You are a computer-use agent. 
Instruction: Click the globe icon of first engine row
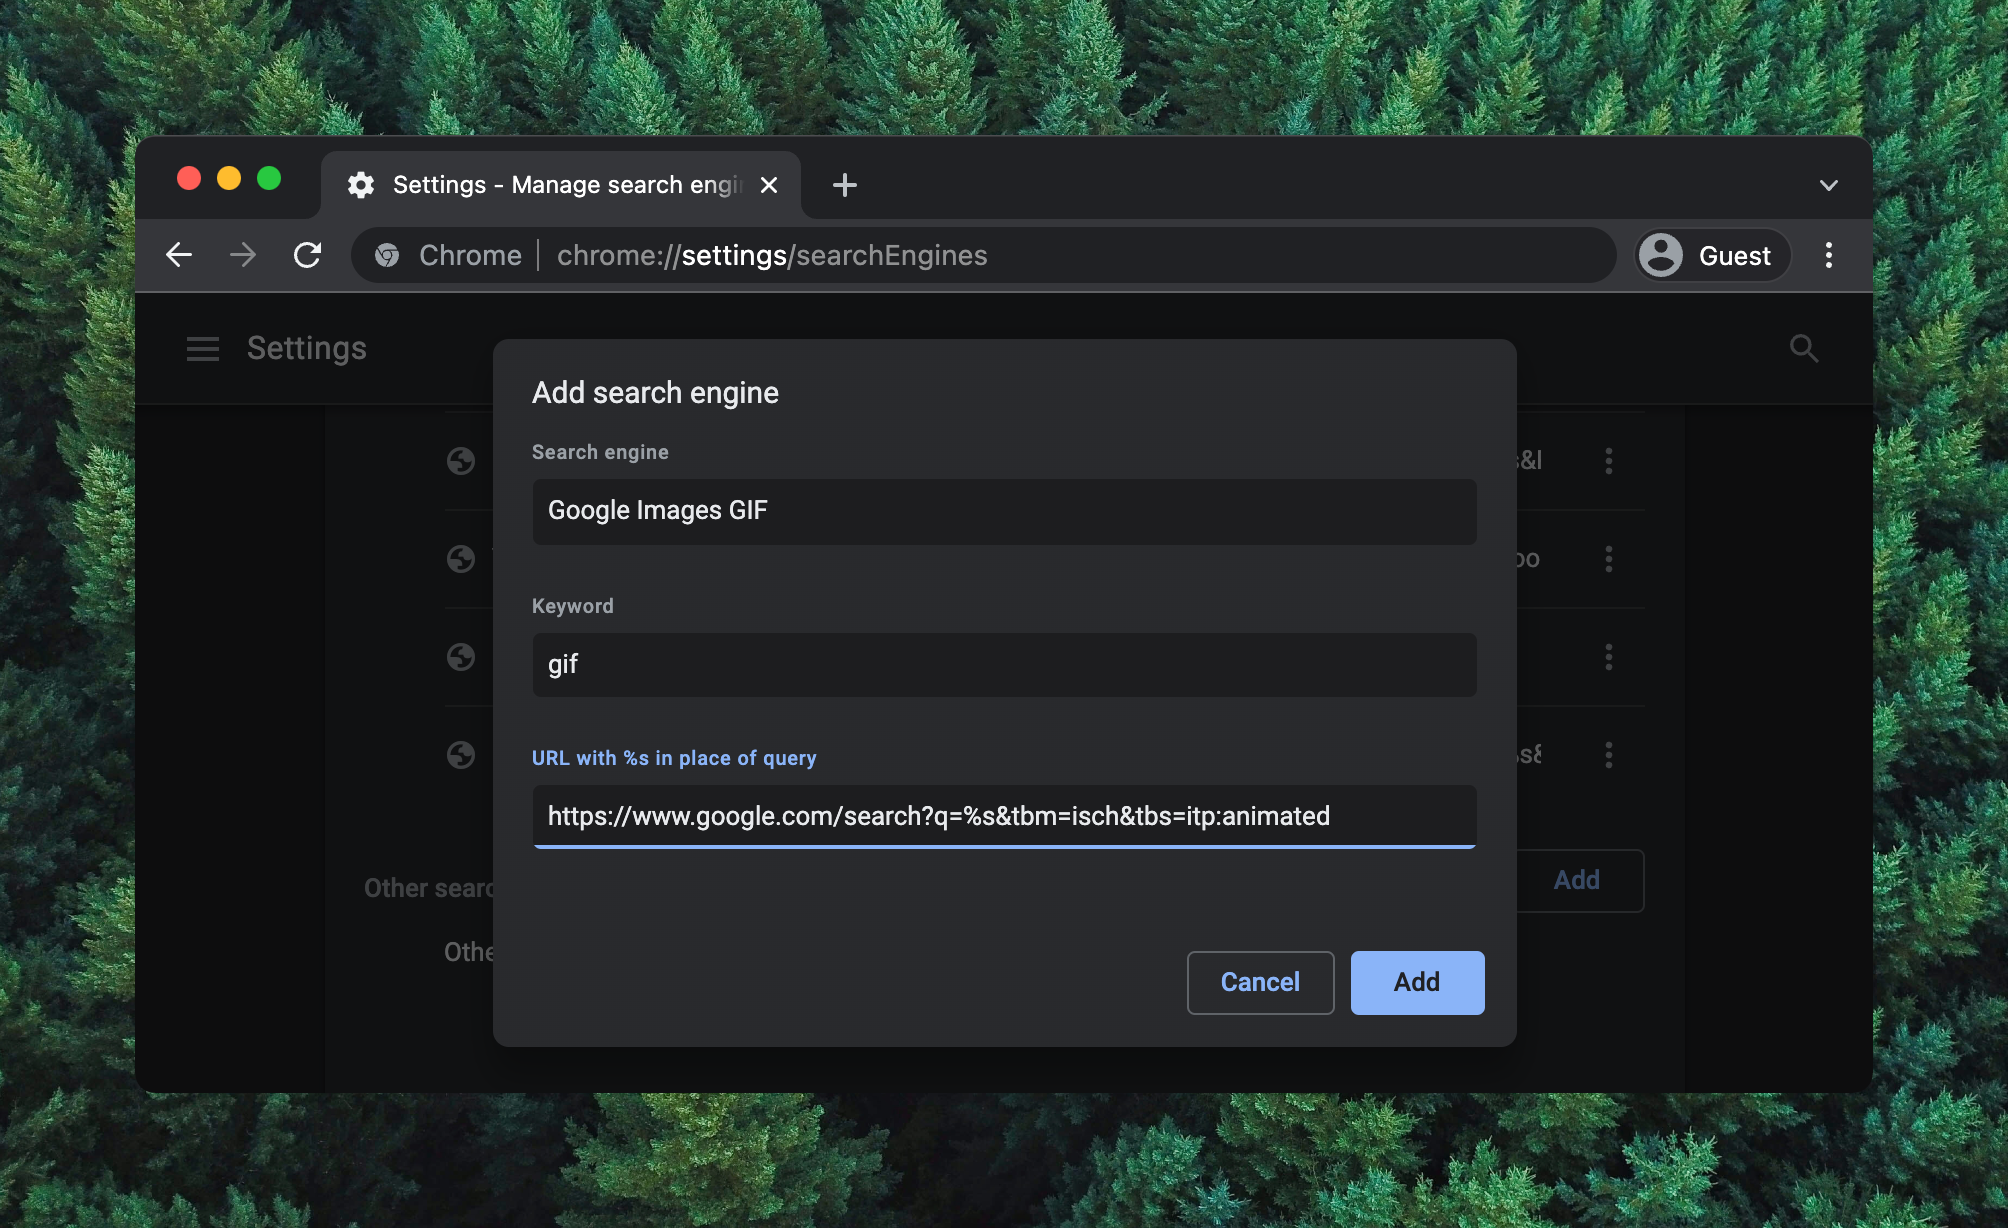pyautogui.click(x=461, y=461)
